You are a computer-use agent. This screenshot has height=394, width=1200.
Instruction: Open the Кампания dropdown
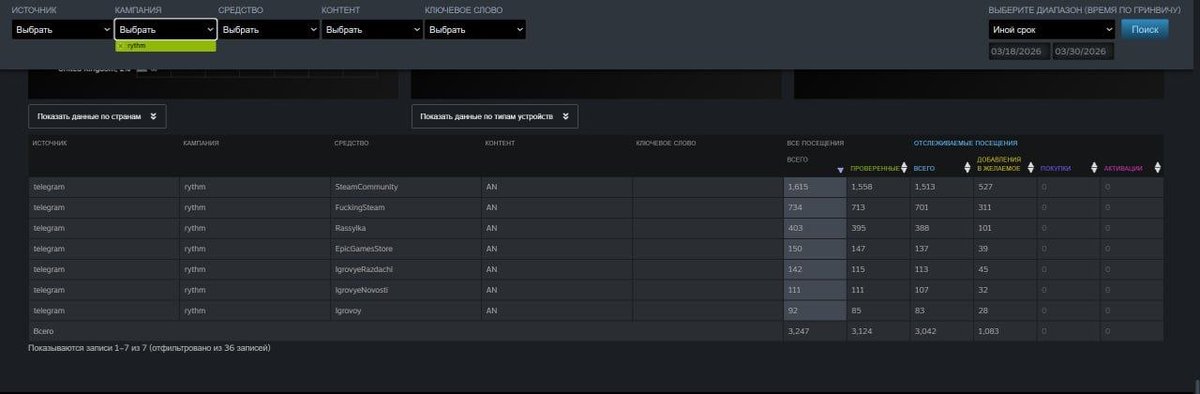[165, 30]
